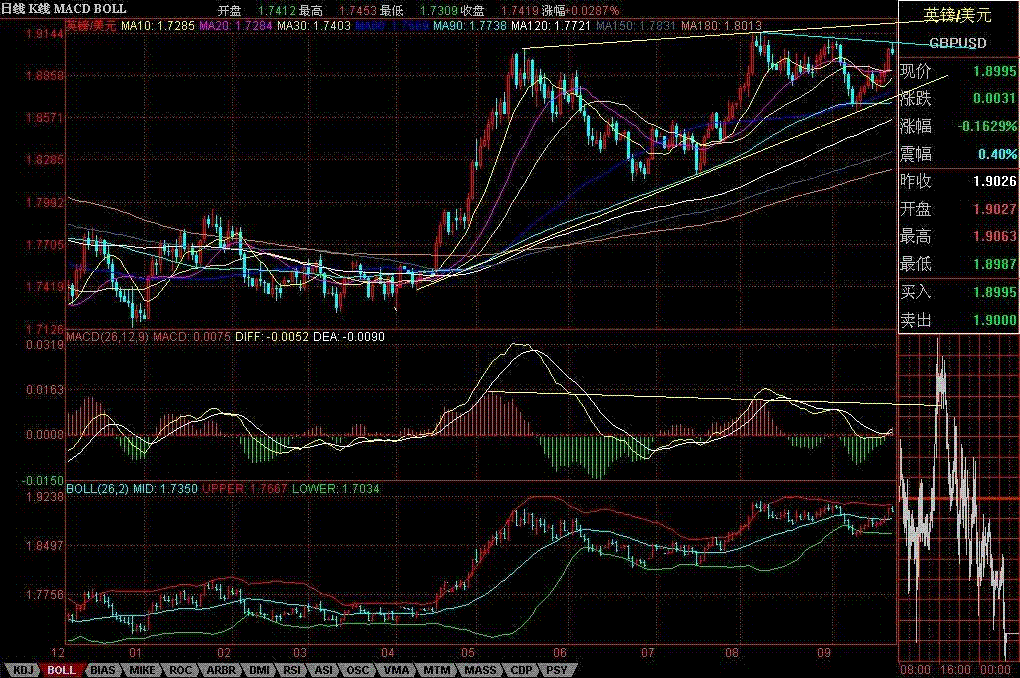This screenshot has width=1020, height=678.
Task: Click the 涨跌 value 0.0031
Action: point(994,98)
